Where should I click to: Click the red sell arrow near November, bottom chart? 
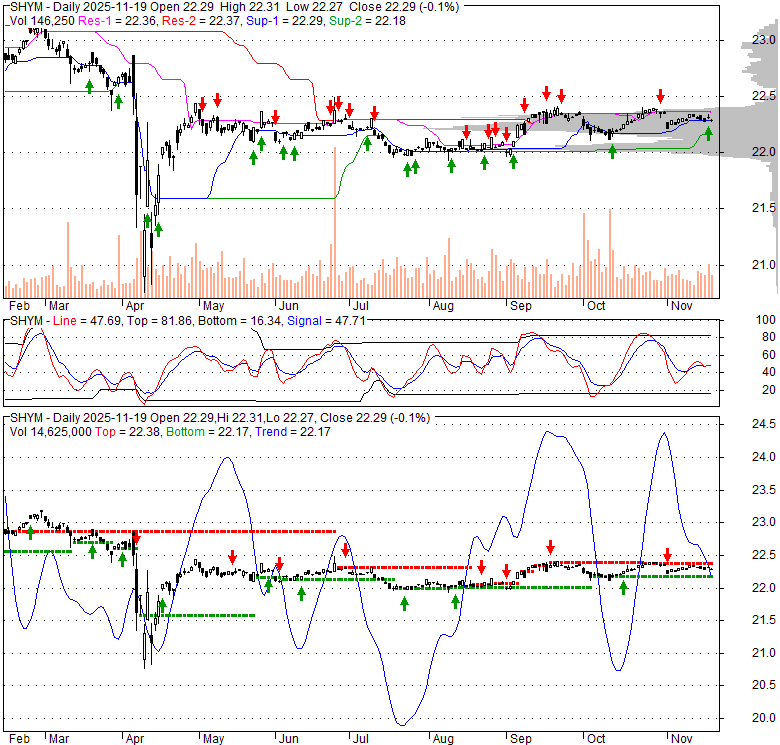(x=668, y=555)
